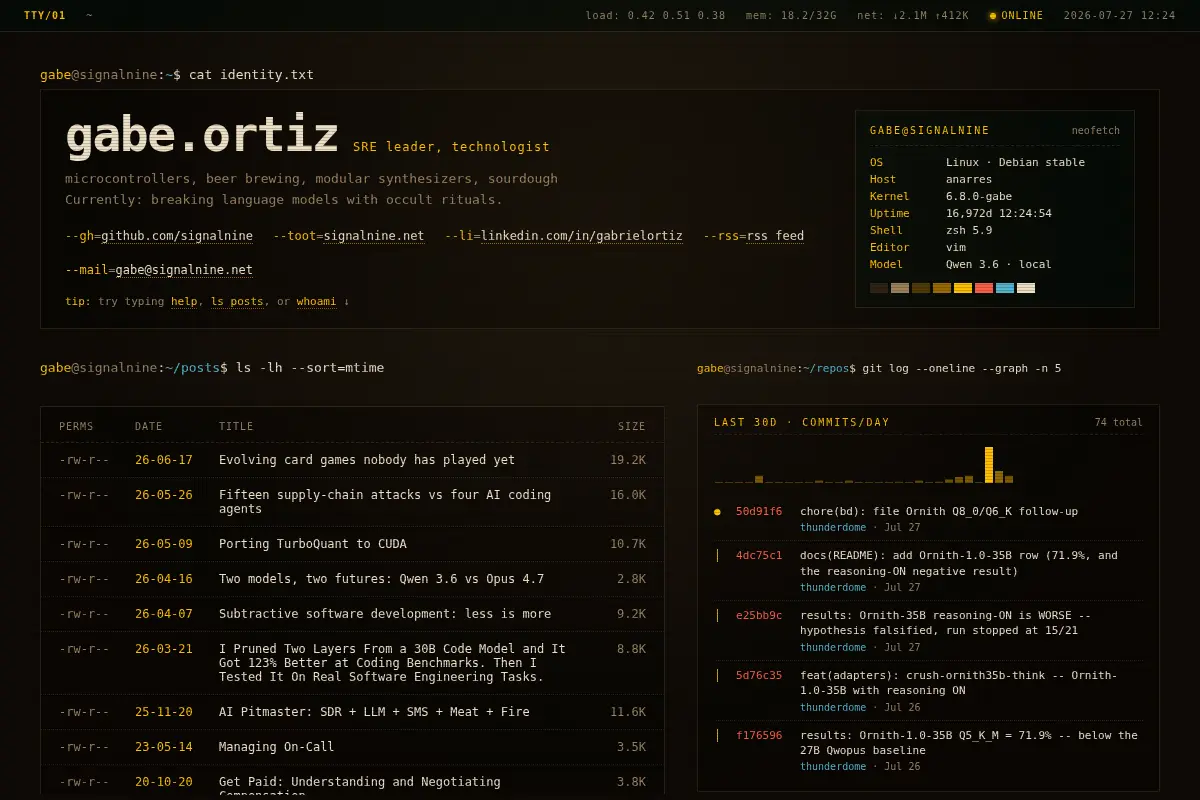Click the TITLE column header
This screenshot has height=800, width=1200.
(x=236, y=426)
